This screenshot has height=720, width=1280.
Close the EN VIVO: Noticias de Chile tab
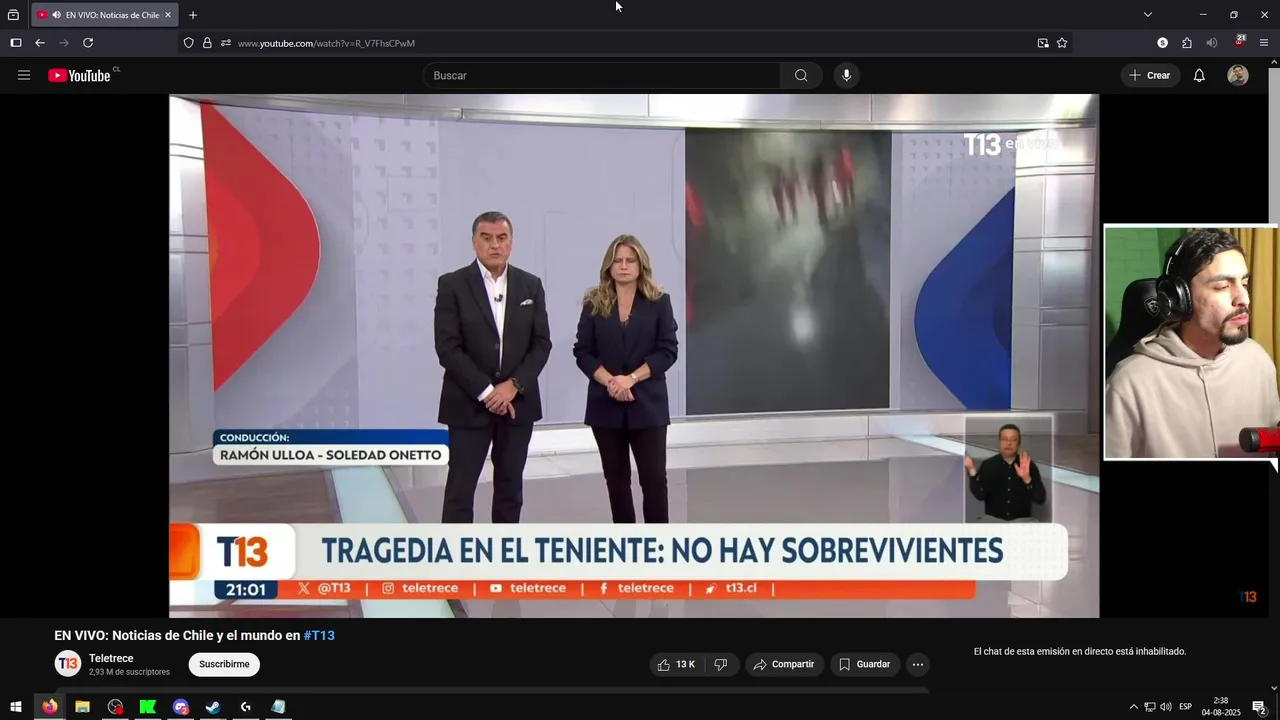[168, 15]
